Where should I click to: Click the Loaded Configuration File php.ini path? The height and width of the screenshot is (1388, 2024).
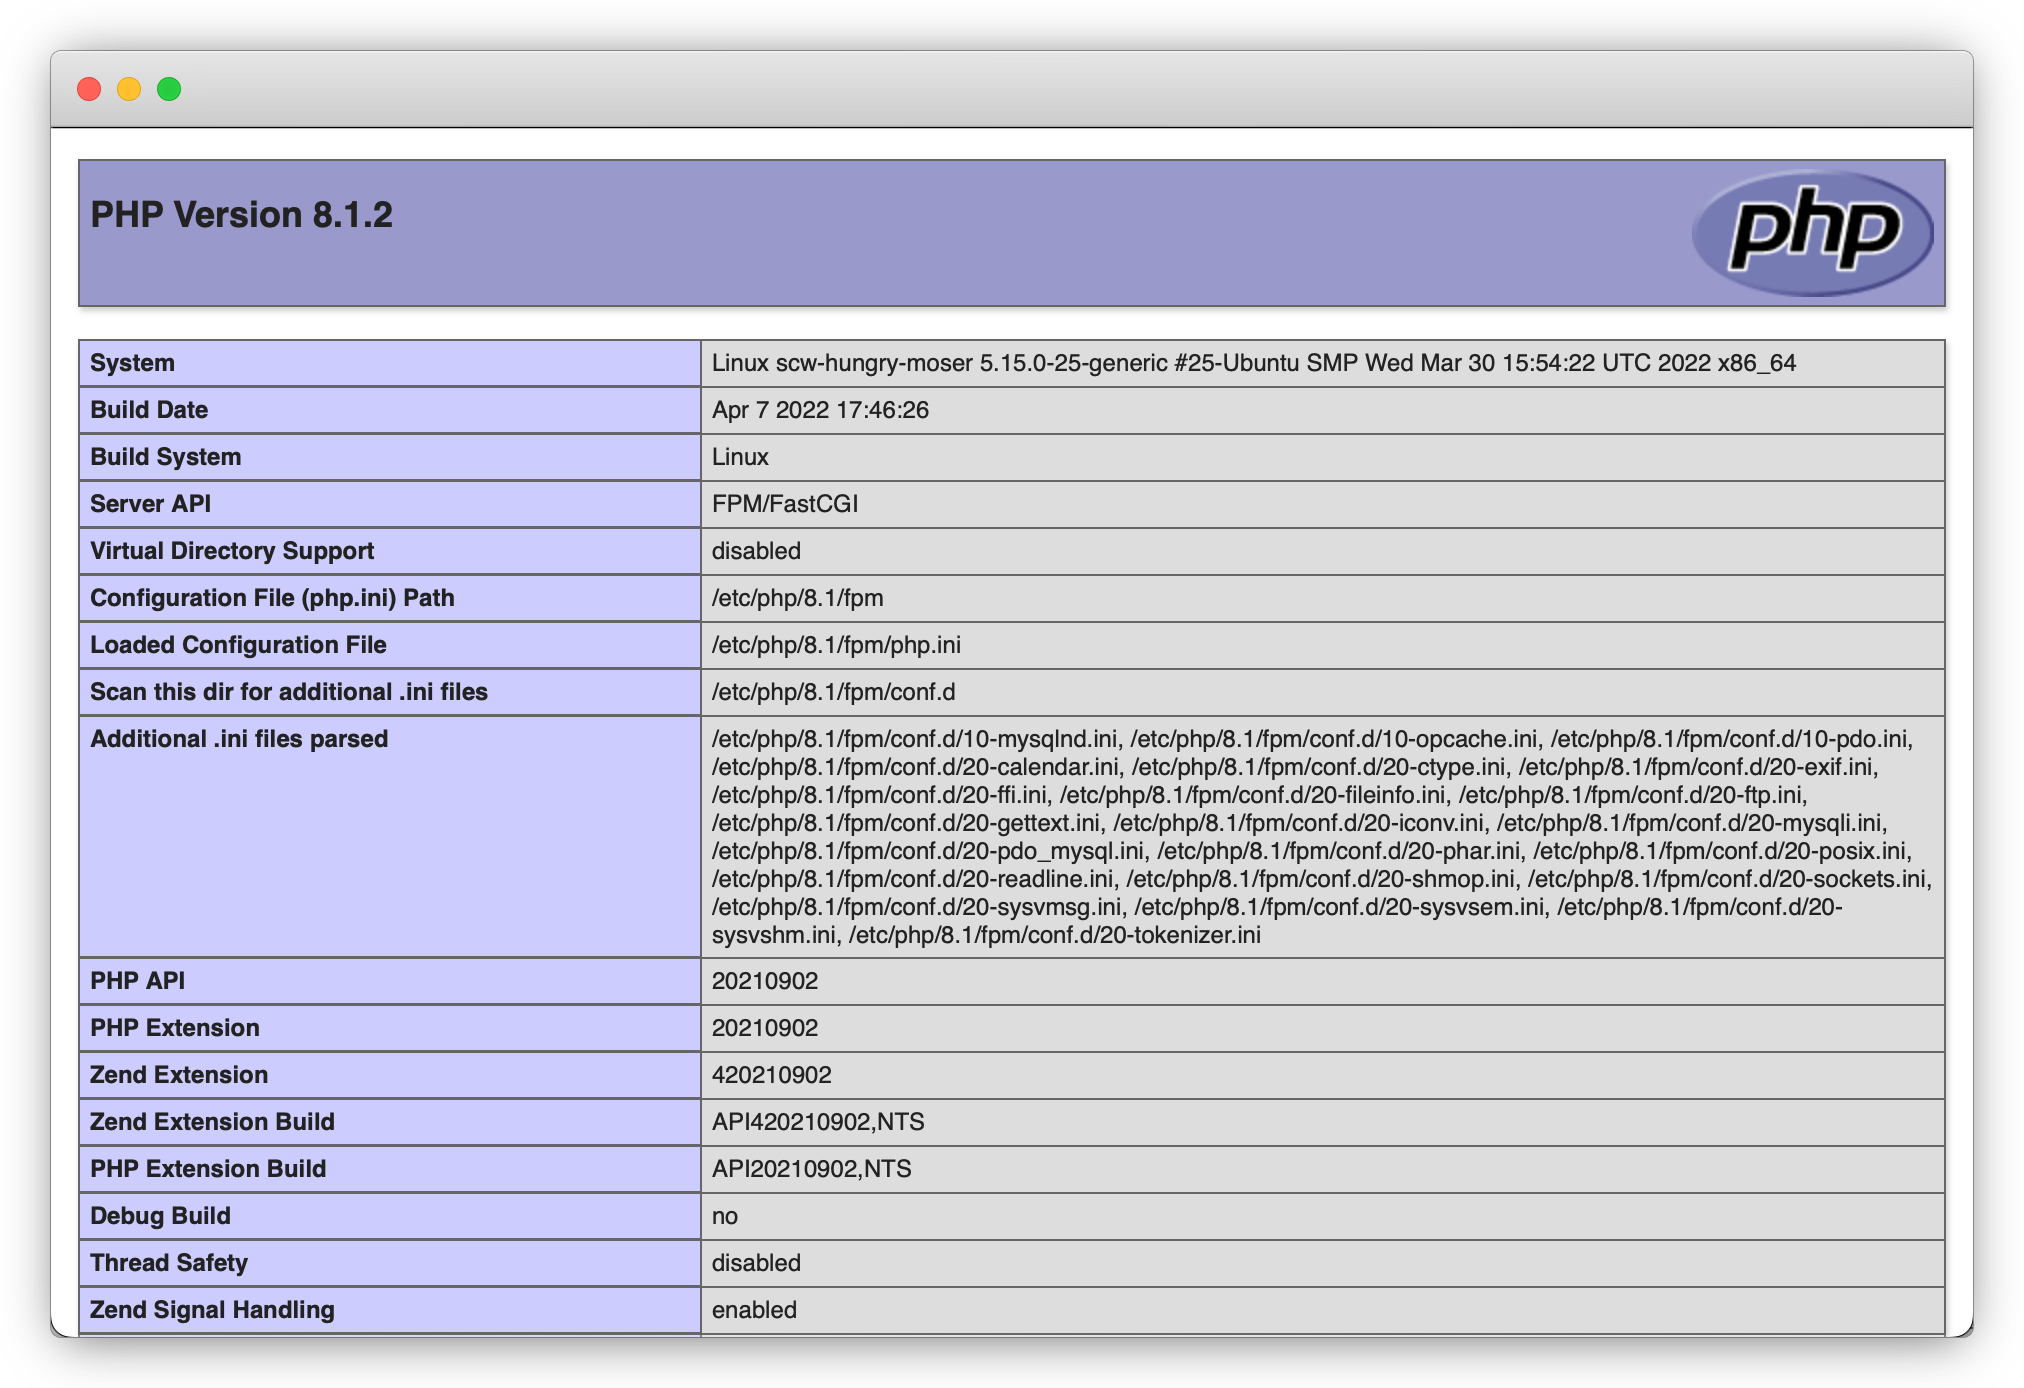(836, 645)
